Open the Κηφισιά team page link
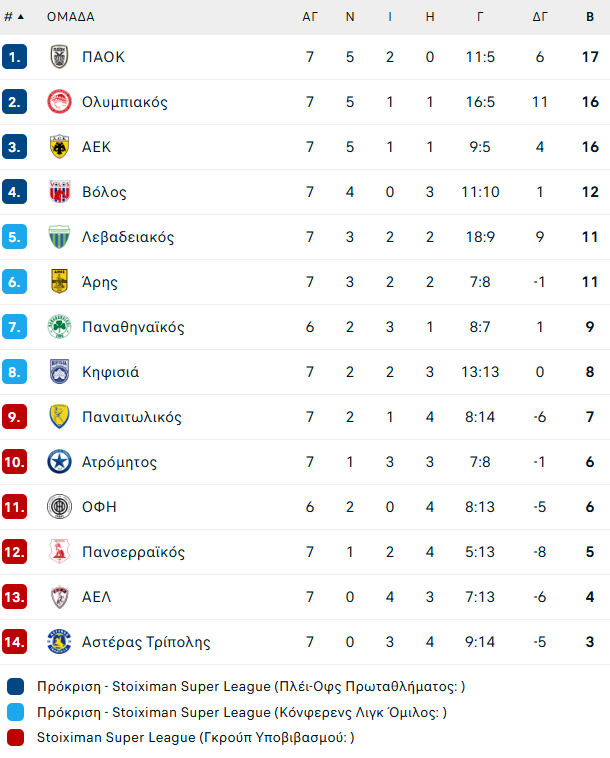The image size is (610, 758). [110, 372]
